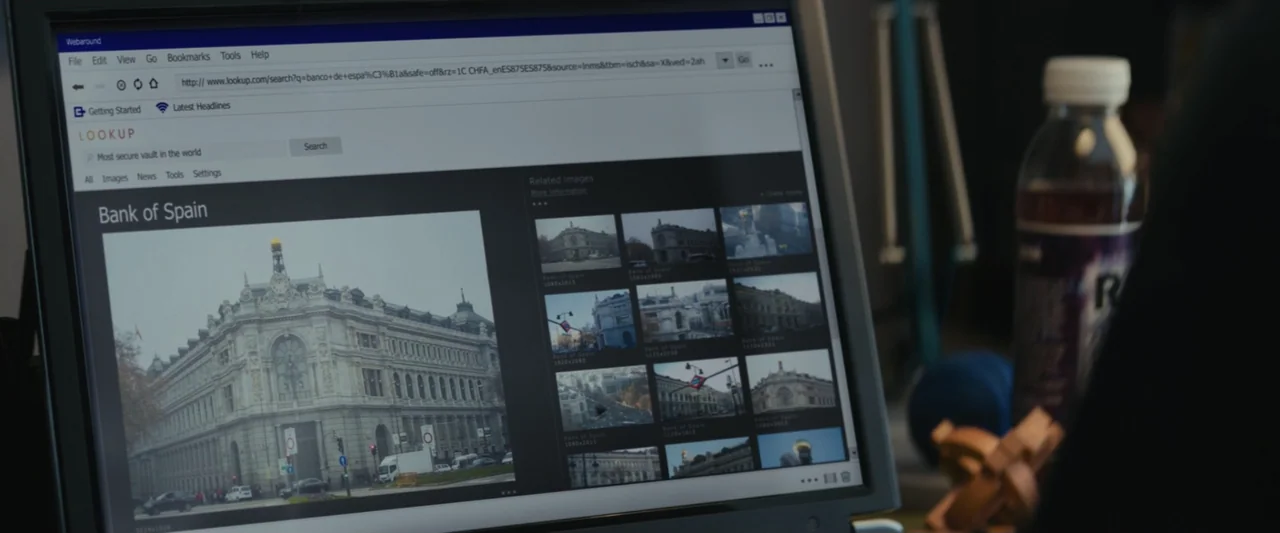Open the Go menu
This screenshot has width=1280, height=533.
click(151, 58)
